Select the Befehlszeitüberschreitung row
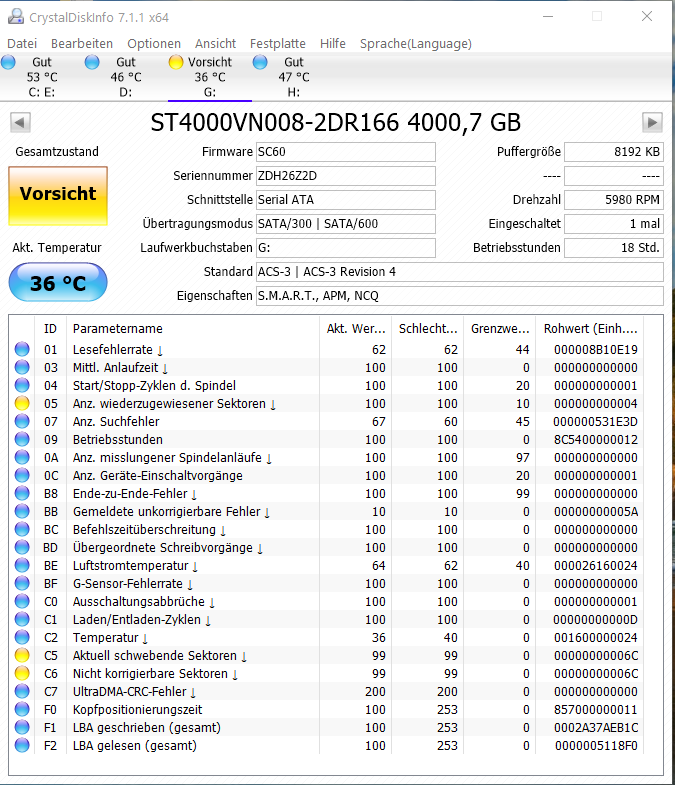 click(x=328, y=529)
